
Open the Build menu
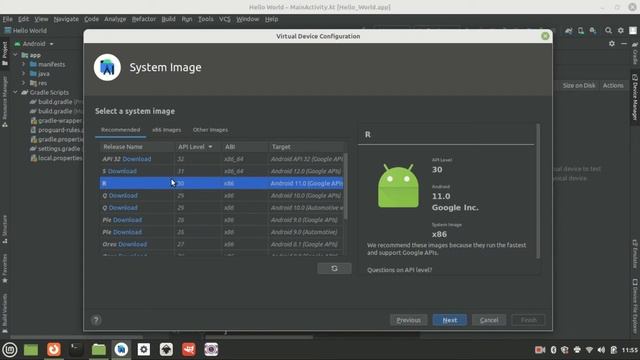point(168,19)
